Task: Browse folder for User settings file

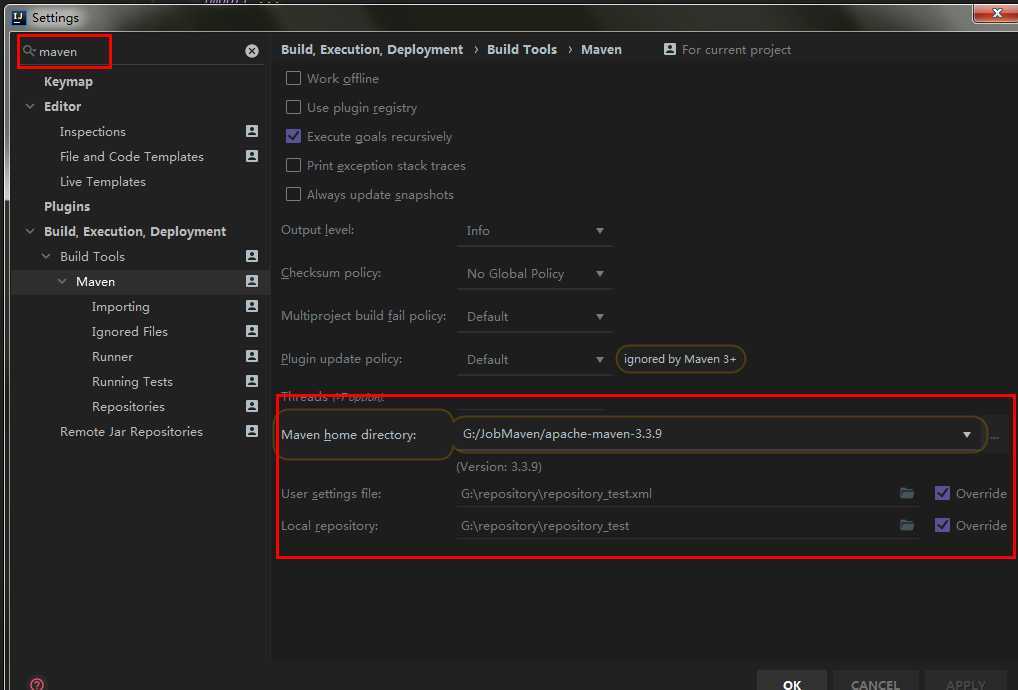Action: (907, 493)
